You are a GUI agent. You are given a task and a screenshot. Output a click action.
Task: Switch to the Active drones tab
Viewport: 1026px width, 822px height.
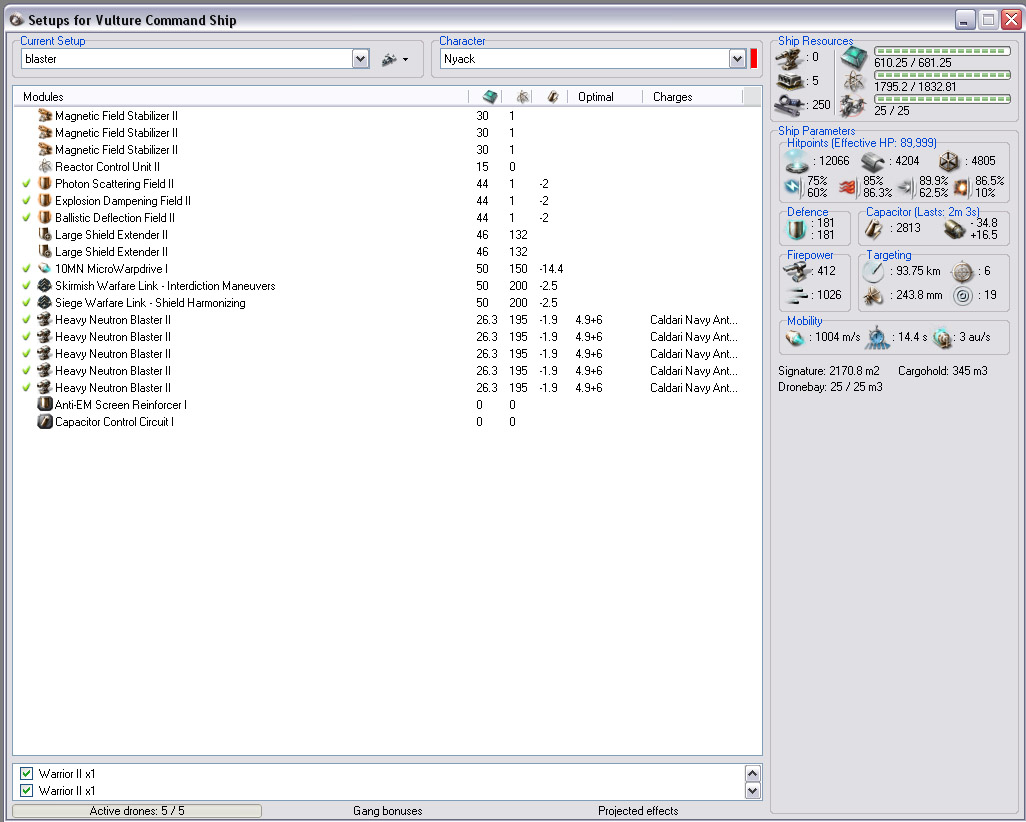coord(137,811)
